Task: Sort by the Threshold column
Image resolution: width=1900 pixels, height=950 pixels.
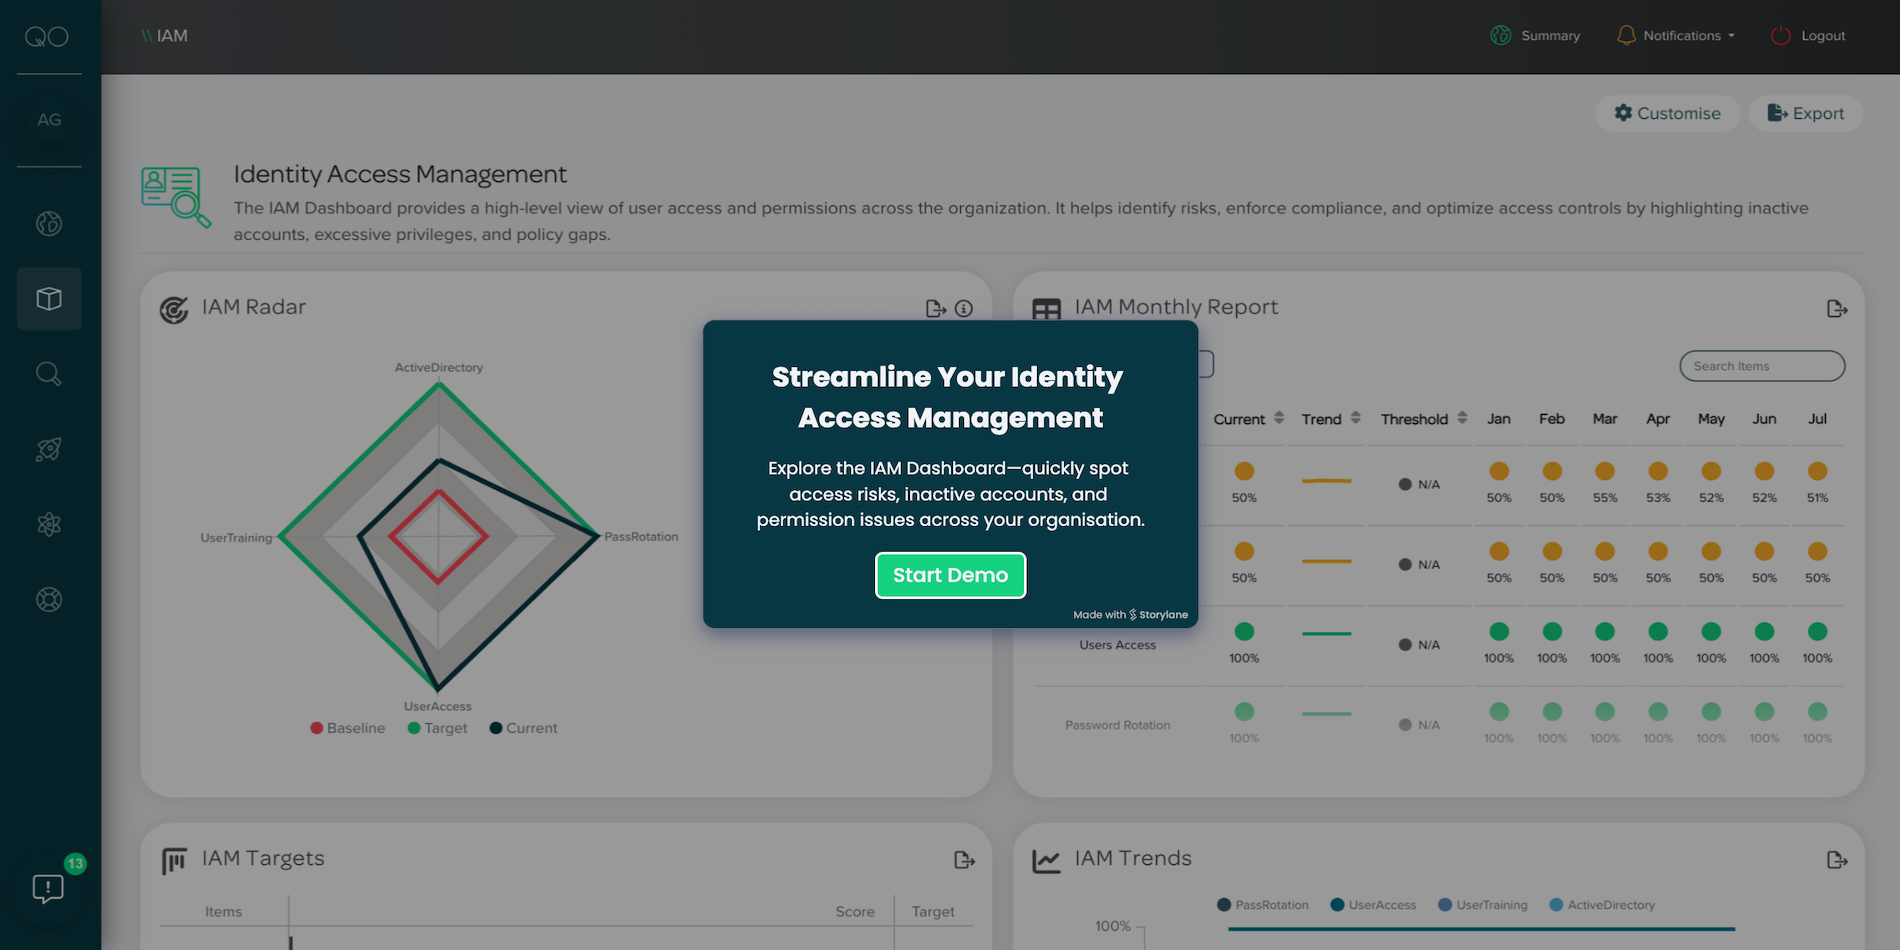Action: [x=1423, y=419]
